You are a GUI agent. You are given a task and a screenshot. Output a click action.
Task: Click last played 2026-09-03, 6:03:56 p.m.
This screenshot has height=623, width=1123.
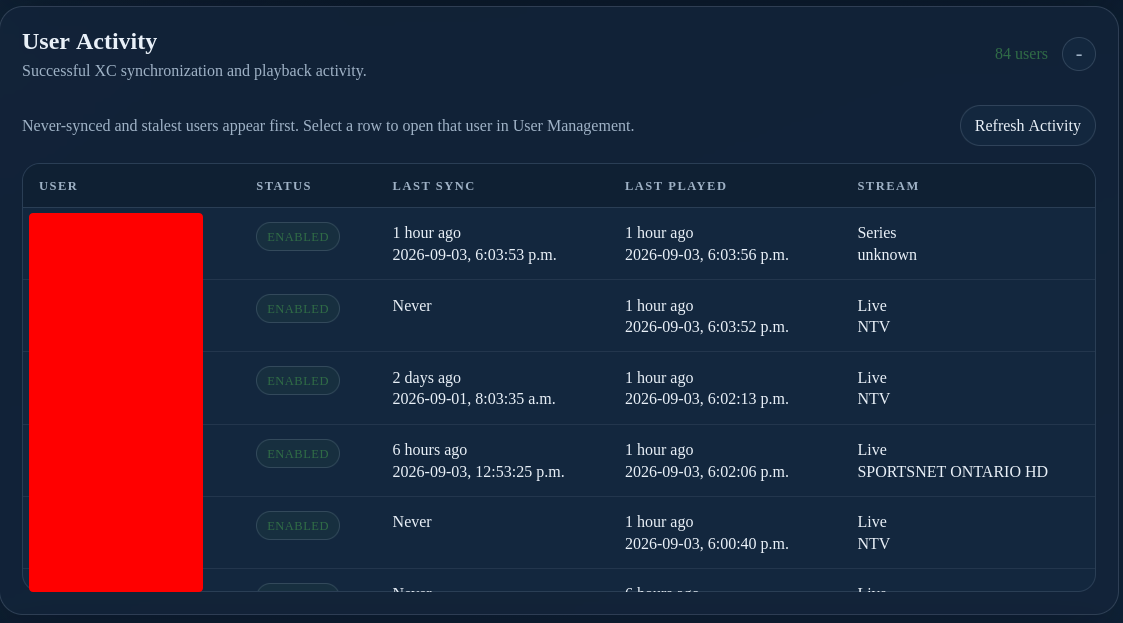(x=707, y=255)
